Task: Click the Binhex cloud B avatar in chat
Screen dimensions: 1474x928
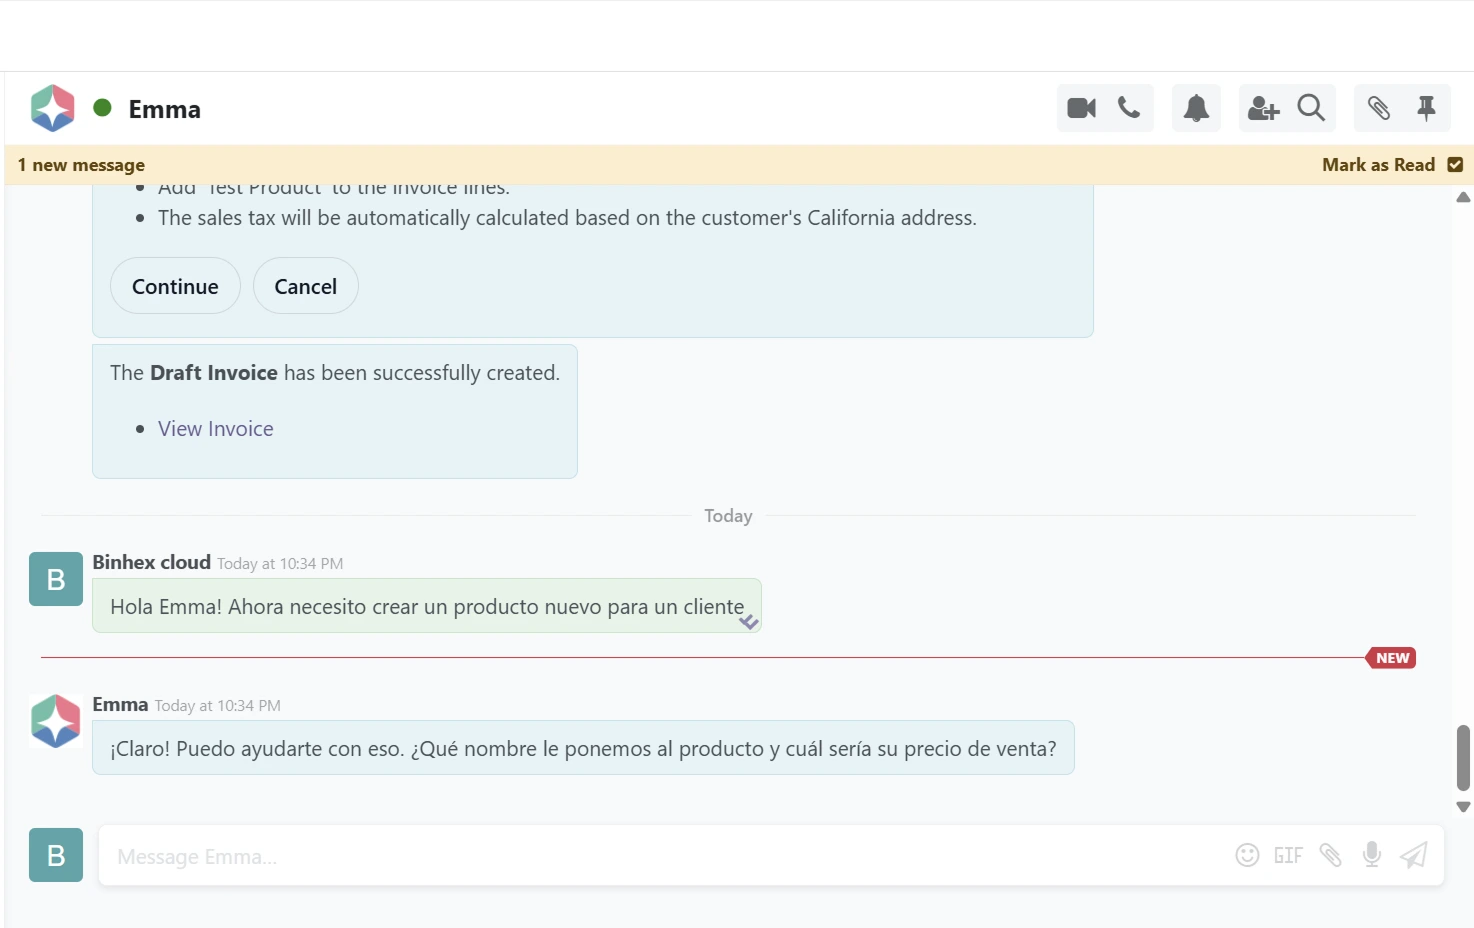Action: (56, 579)
